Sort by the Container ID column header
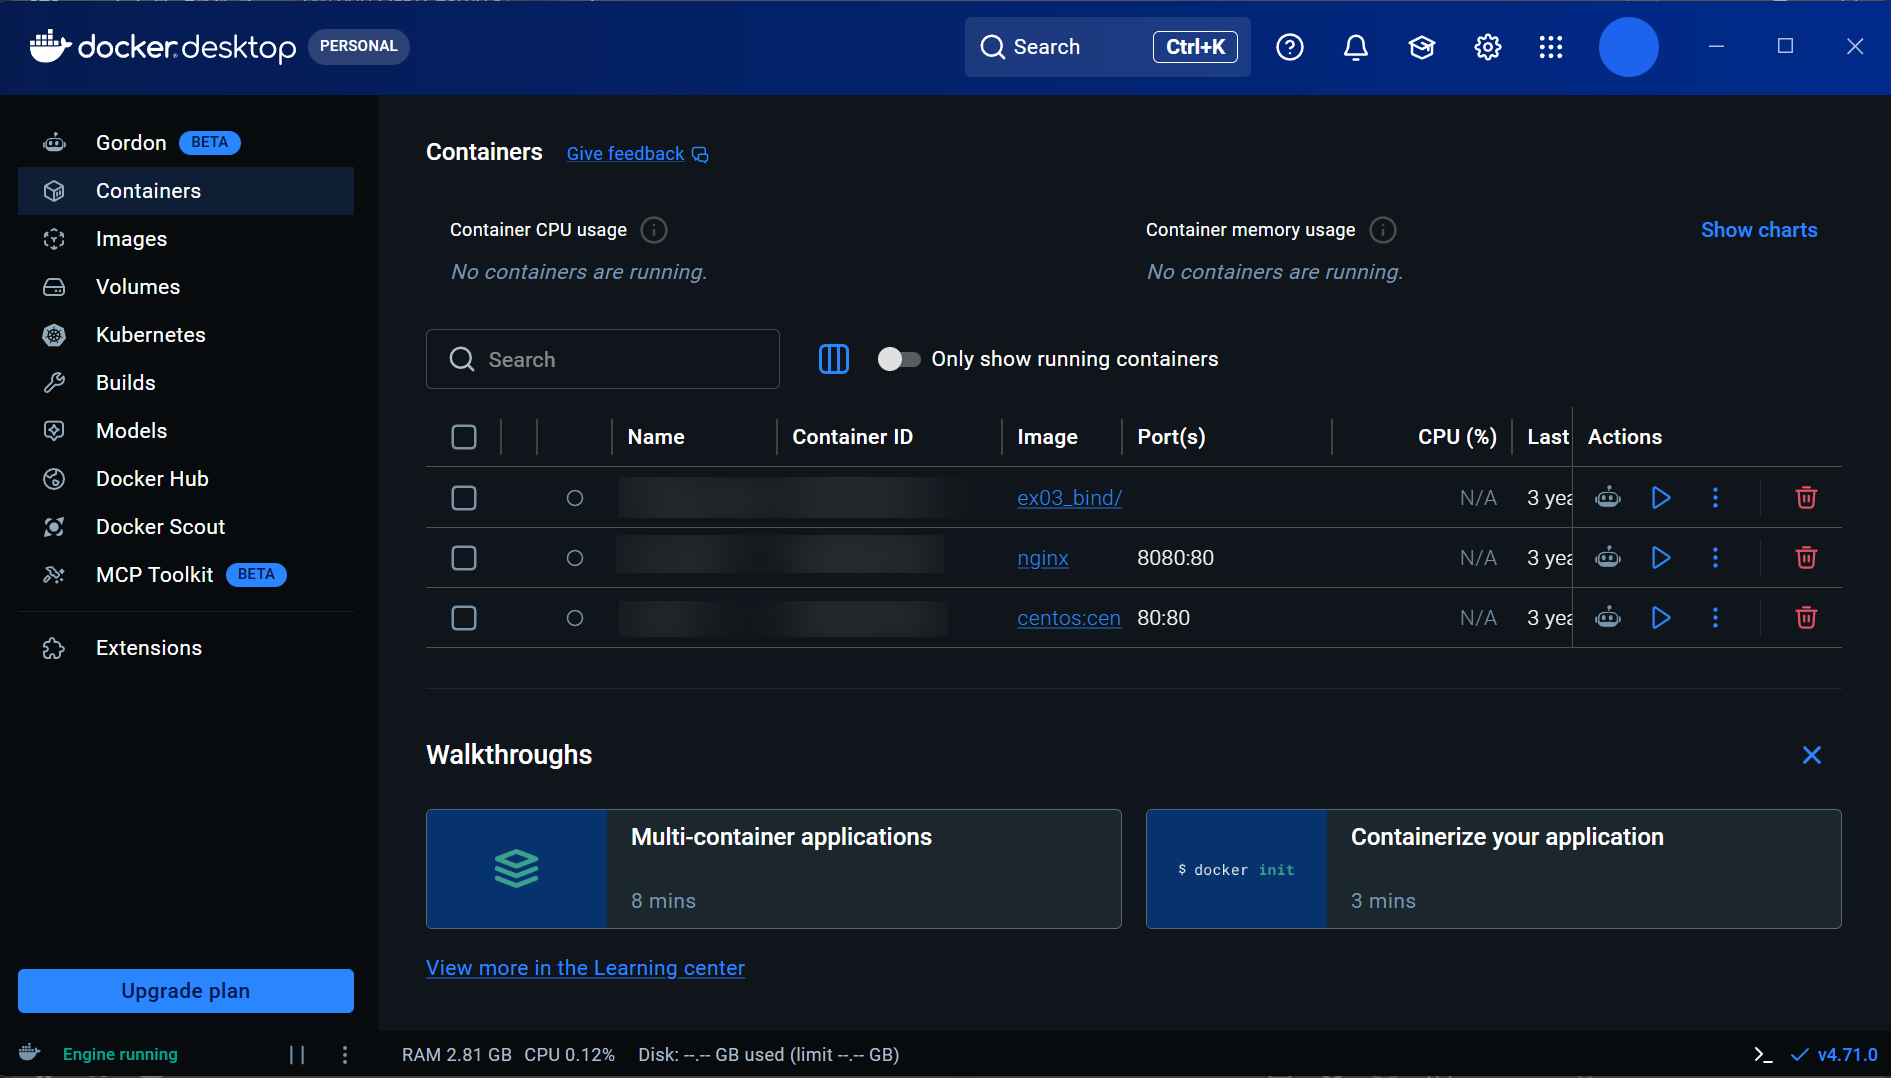Image resolution: width=1891 pixels, height=1078 pixels. click(x=852, y=437)
